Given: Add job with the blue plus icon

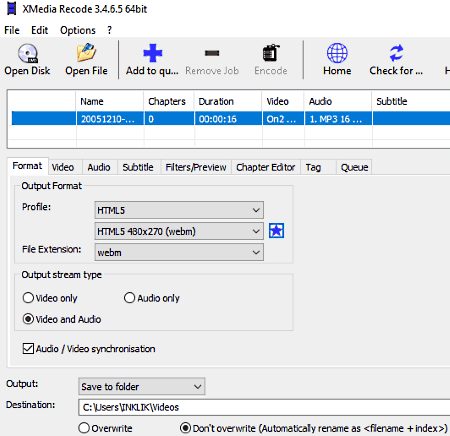Looking at the screenshot, I should (152, 53).
